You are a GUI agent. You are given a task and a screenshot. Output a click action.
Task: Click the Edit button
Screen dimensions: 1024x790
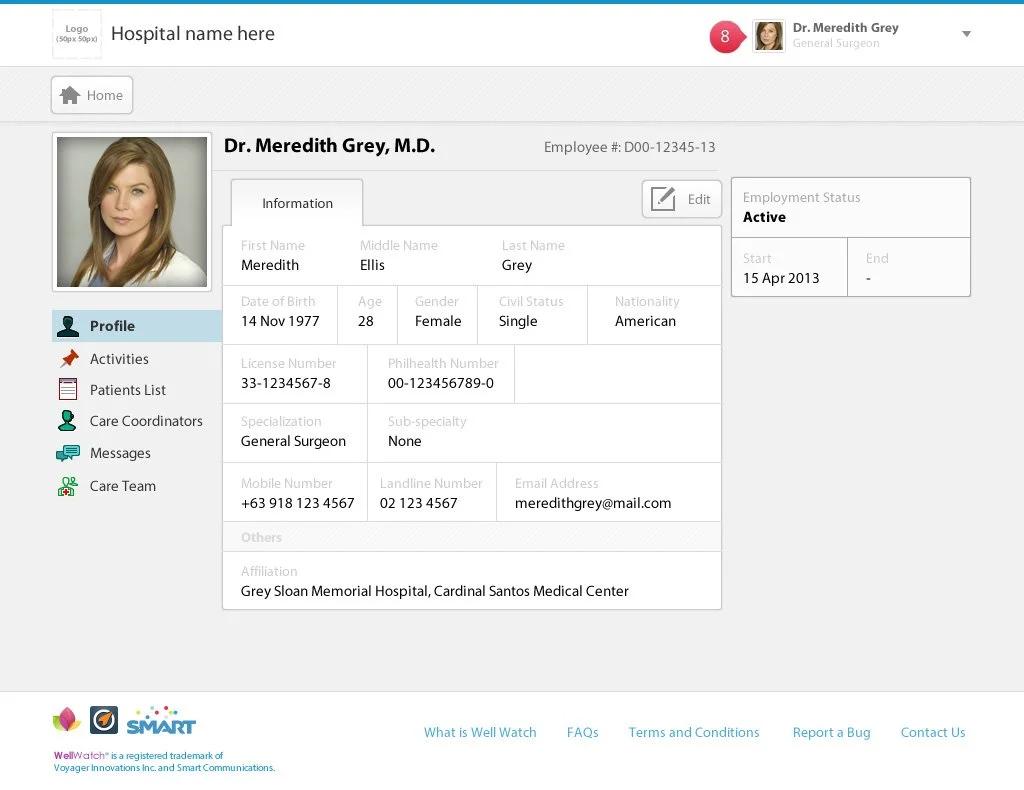682,199
